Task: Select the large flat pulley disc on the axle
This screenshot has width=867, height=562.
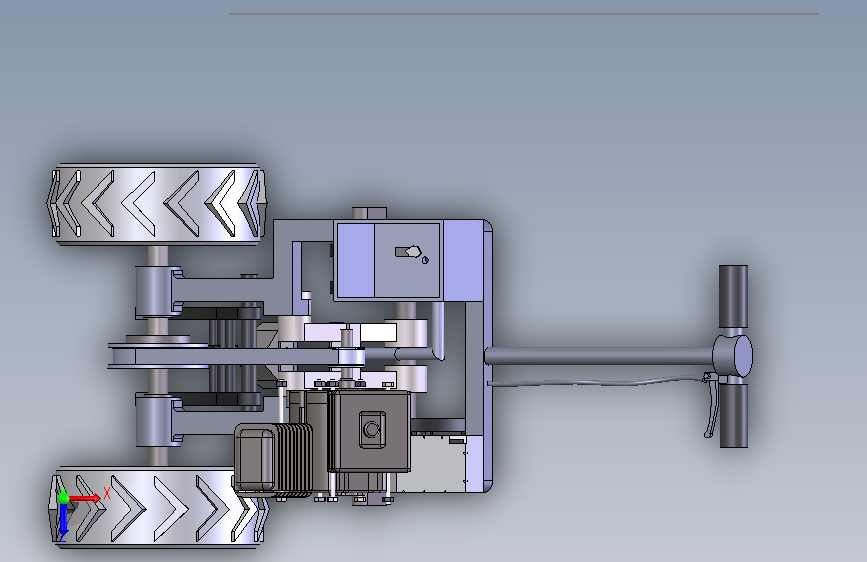Action: 158,356
